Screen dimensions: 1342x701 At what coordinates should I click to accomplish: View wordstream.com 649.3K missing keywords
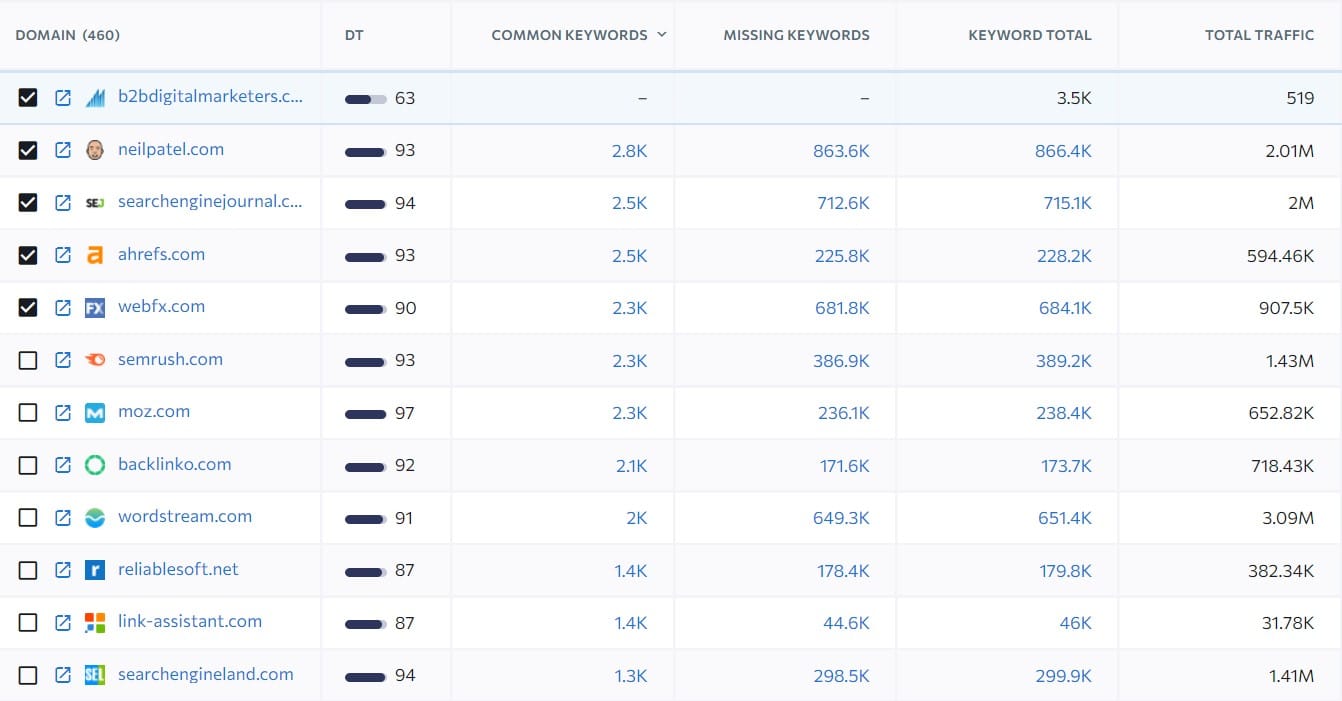pos(841,518)
